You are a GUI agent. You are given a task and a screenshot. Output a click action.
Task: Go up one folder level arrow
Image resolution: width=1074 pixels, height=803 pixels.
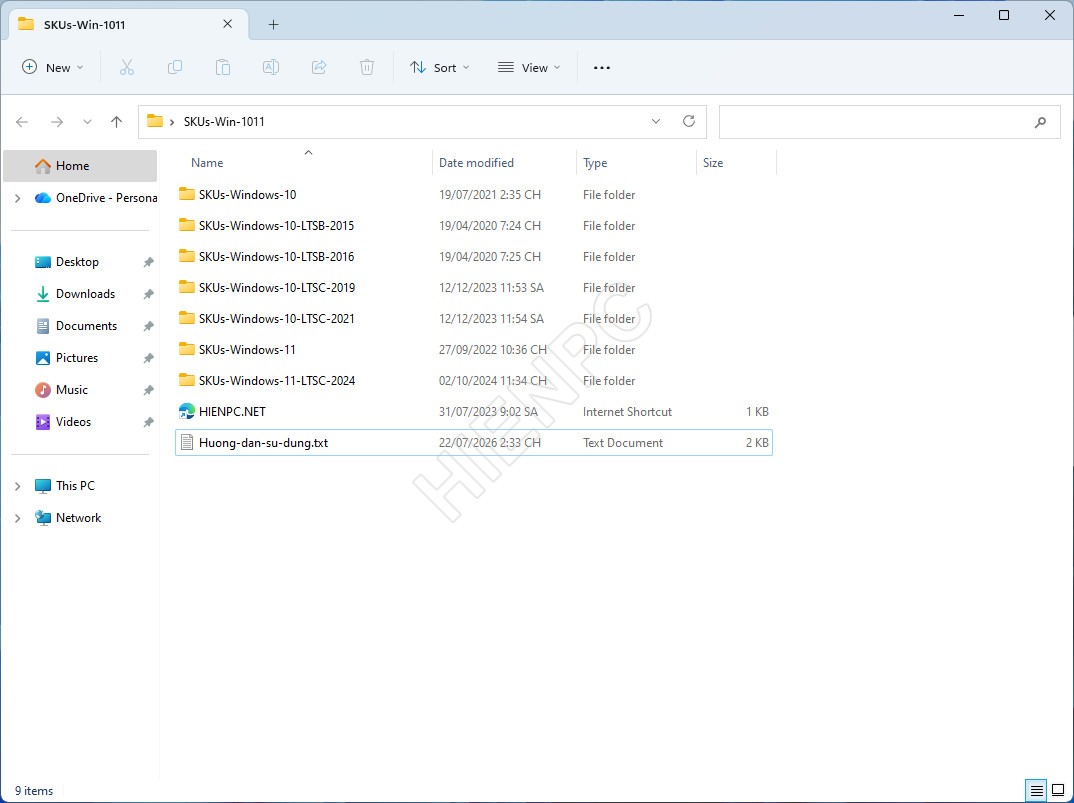[x=116, y=122]
